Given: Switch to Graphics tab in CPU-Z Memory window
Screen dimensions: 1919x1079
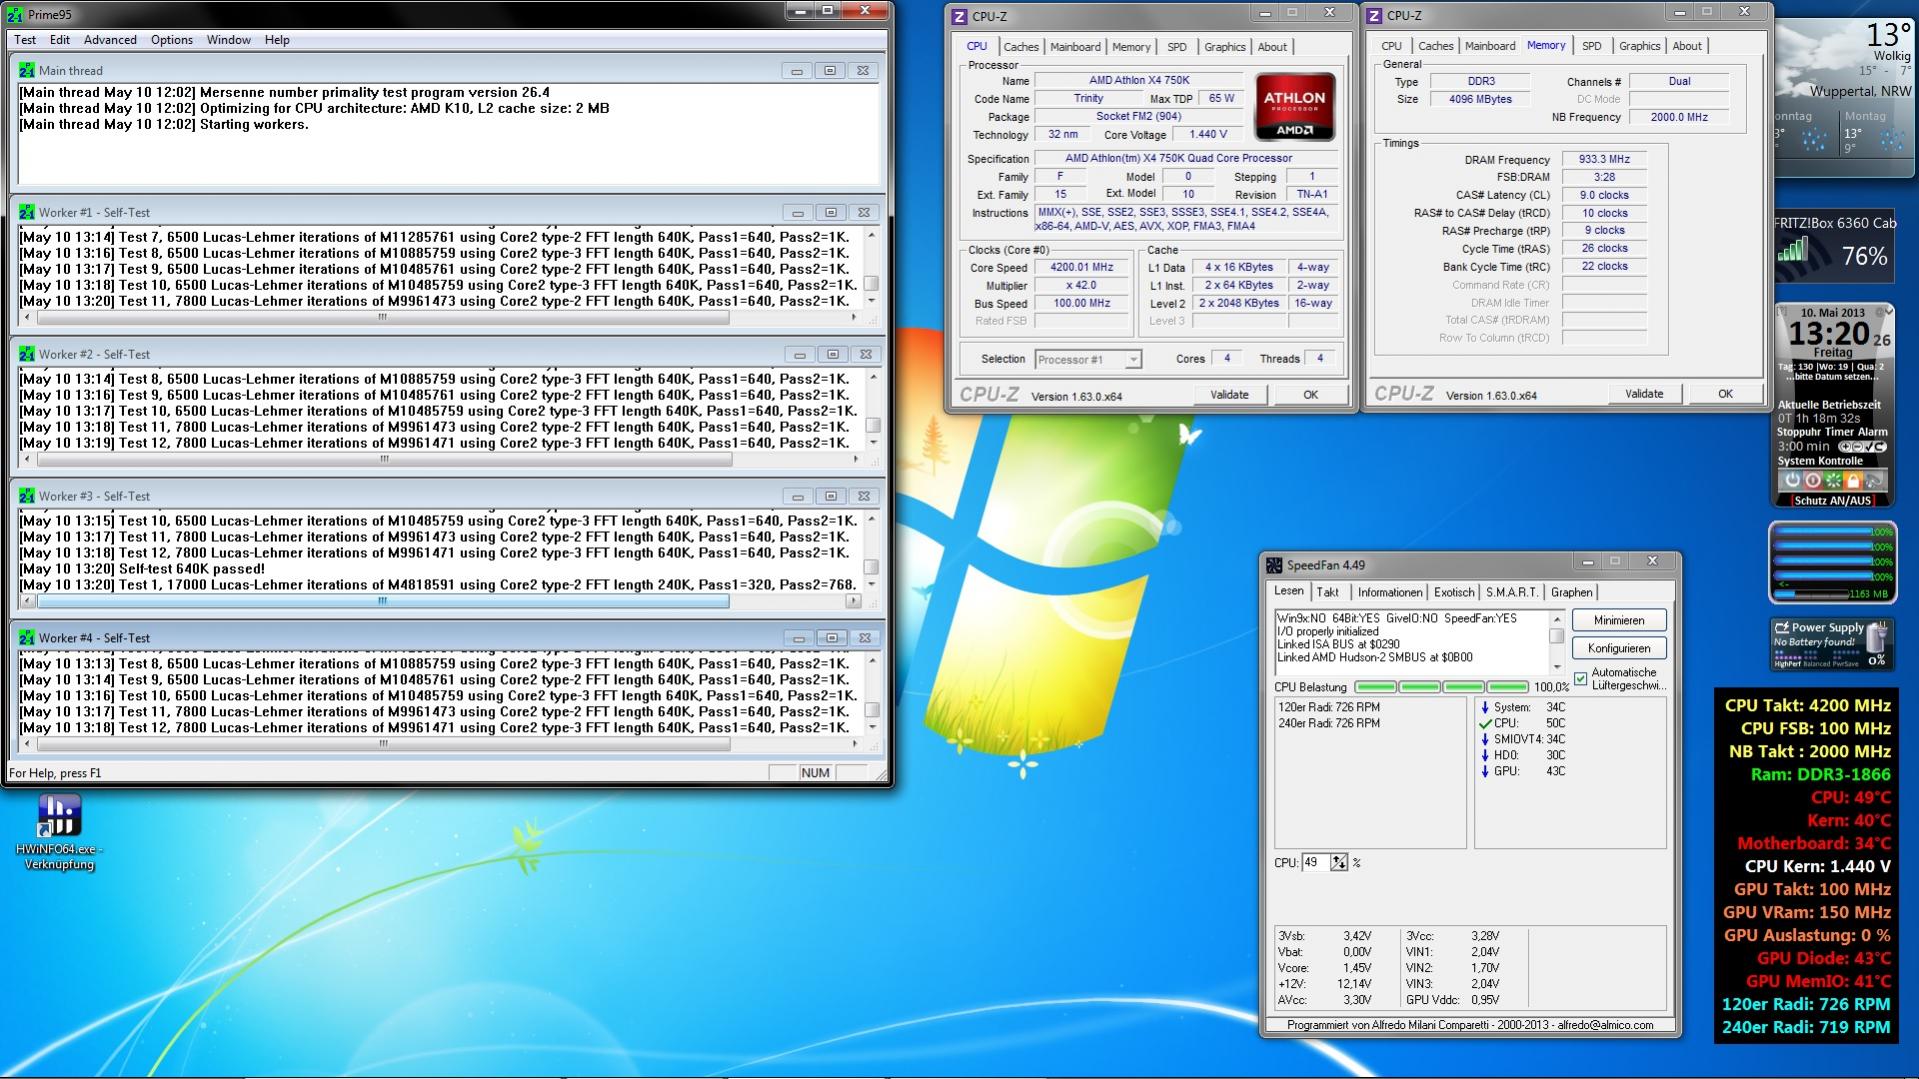Looking at the screenshot, I should tap(1640, 46).
